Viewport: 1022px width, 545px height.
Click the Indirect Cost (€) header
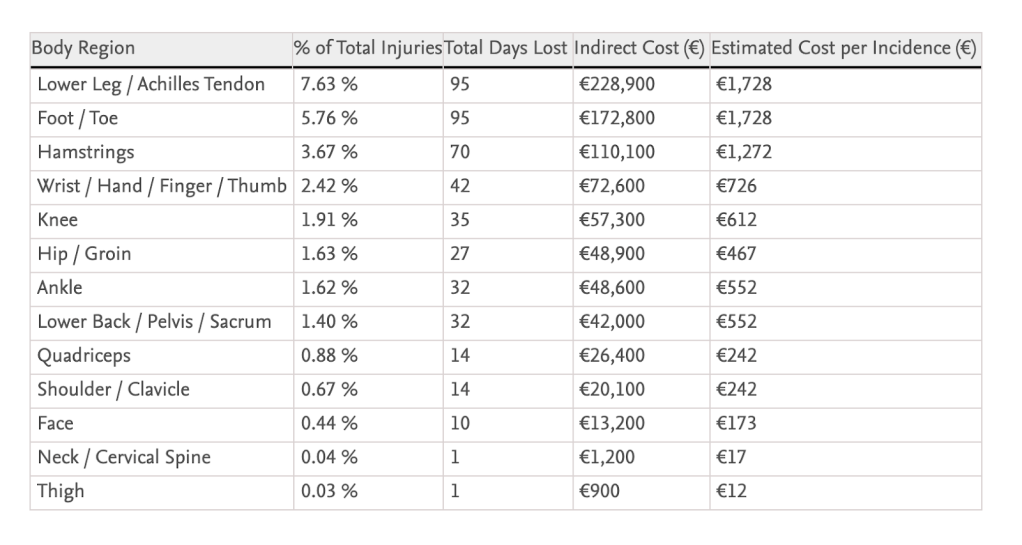[x=640, y=49]
